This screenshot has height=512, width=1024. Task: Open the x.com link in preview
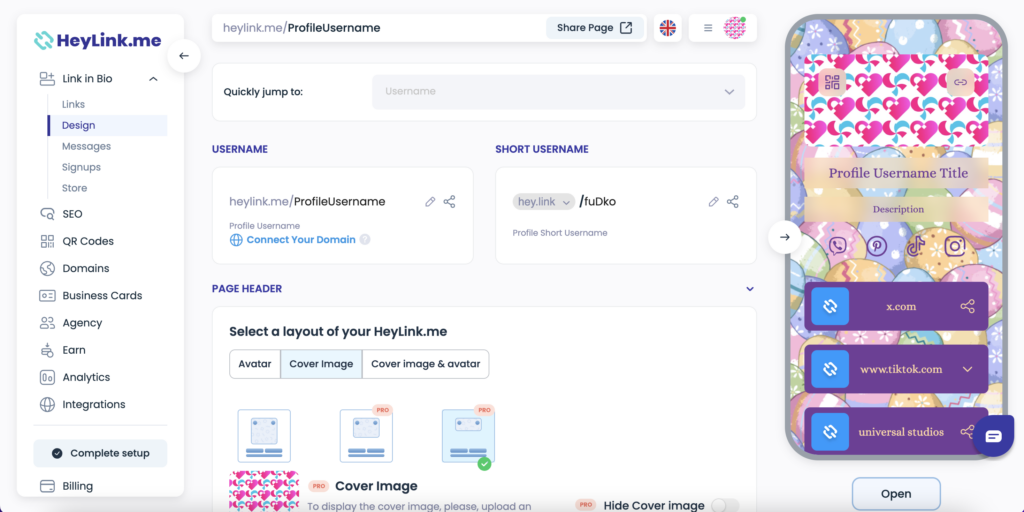point(896,306)
